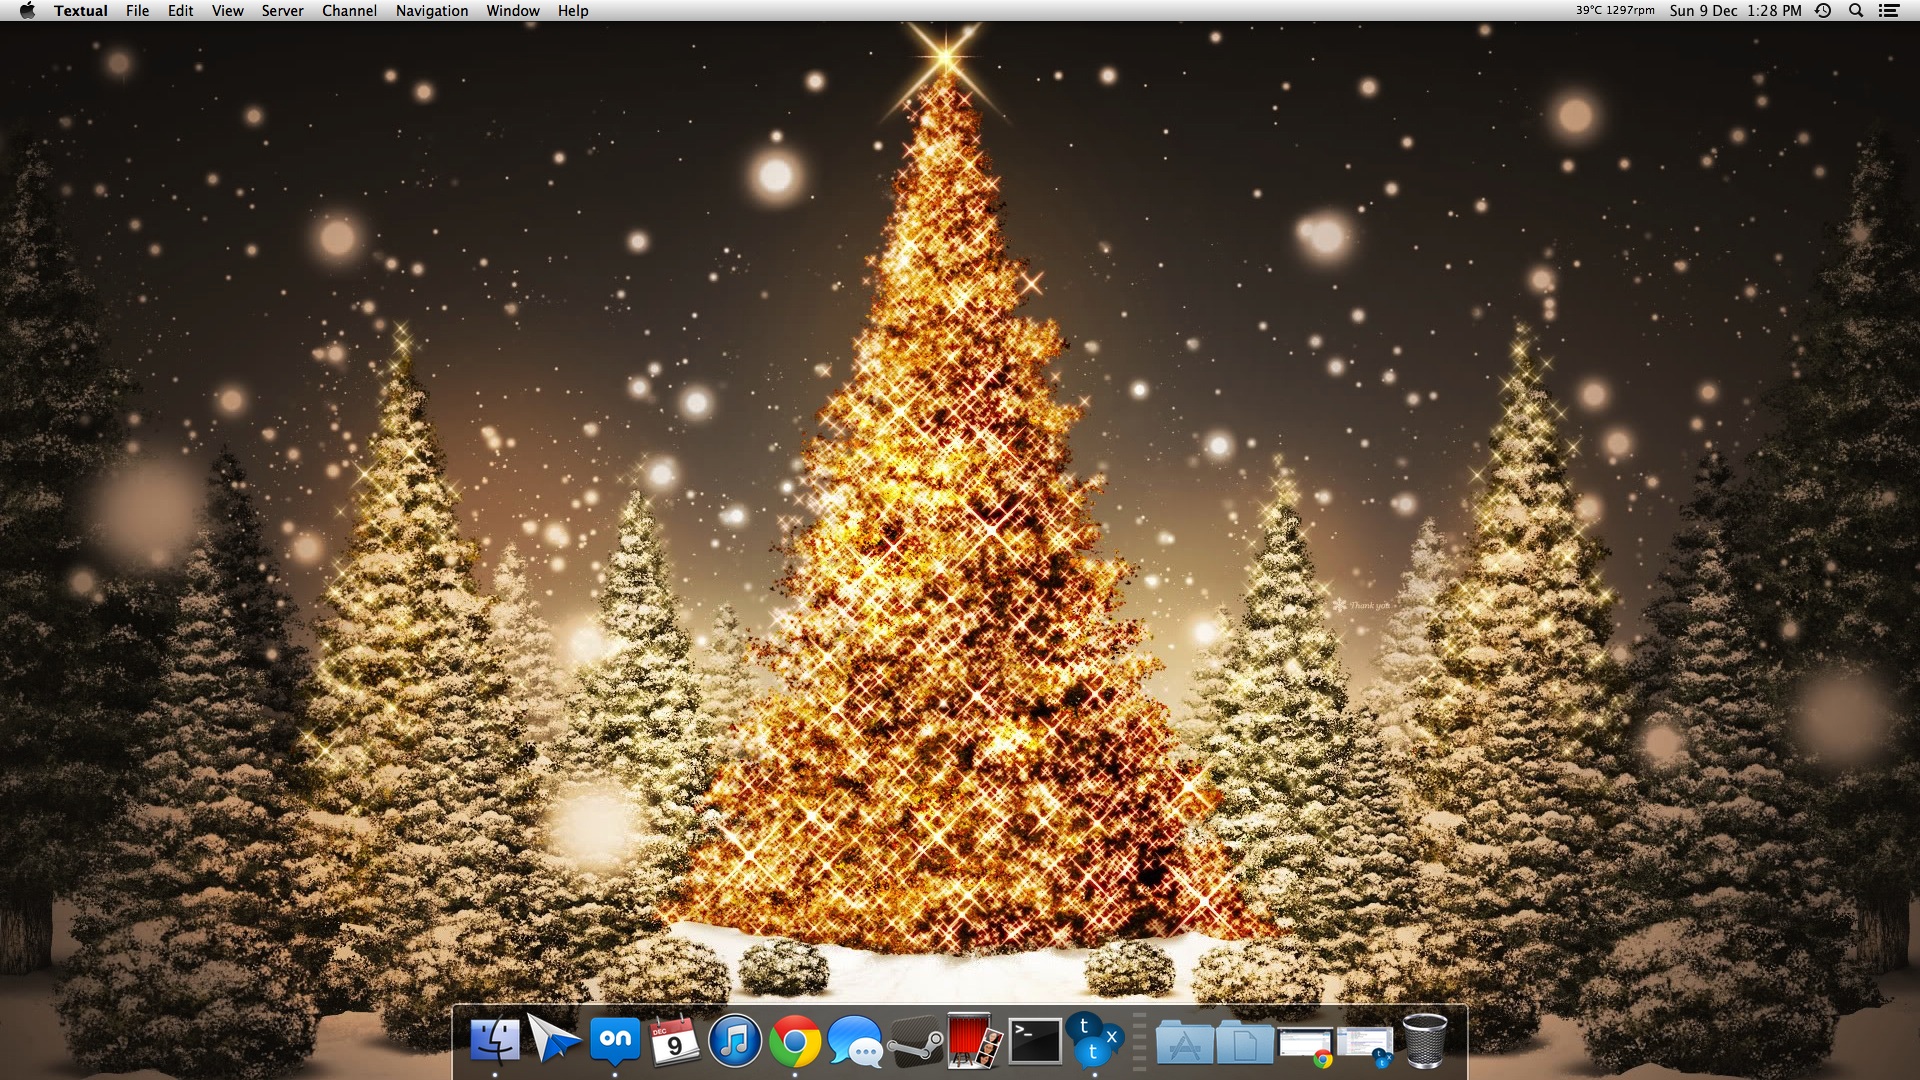Open the Trash can
The width and height of the screenshot is (1920, 1080).
point(1424,1041)
